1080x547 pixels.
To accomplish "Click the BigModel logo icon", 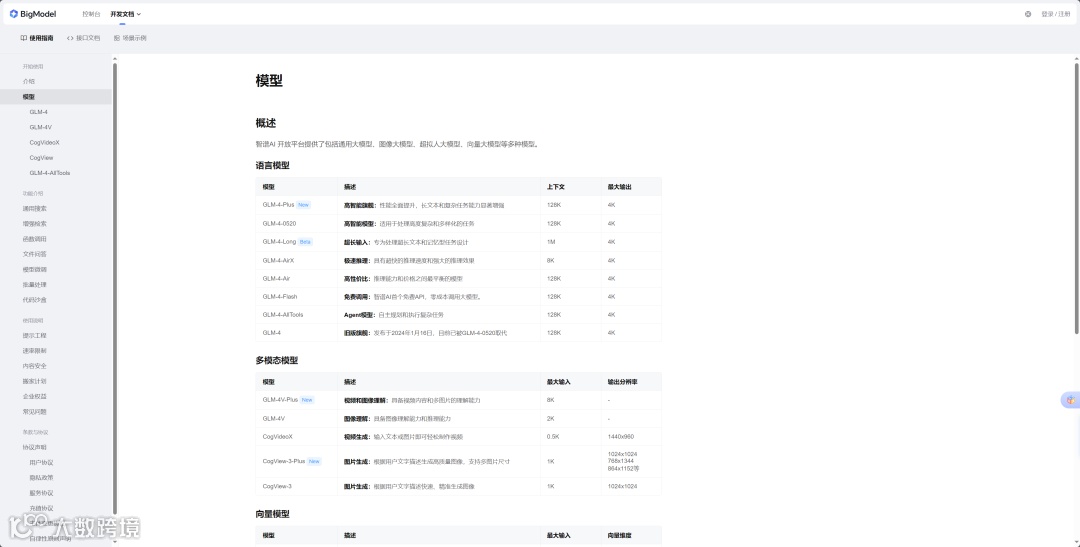I will pos(14,14).
